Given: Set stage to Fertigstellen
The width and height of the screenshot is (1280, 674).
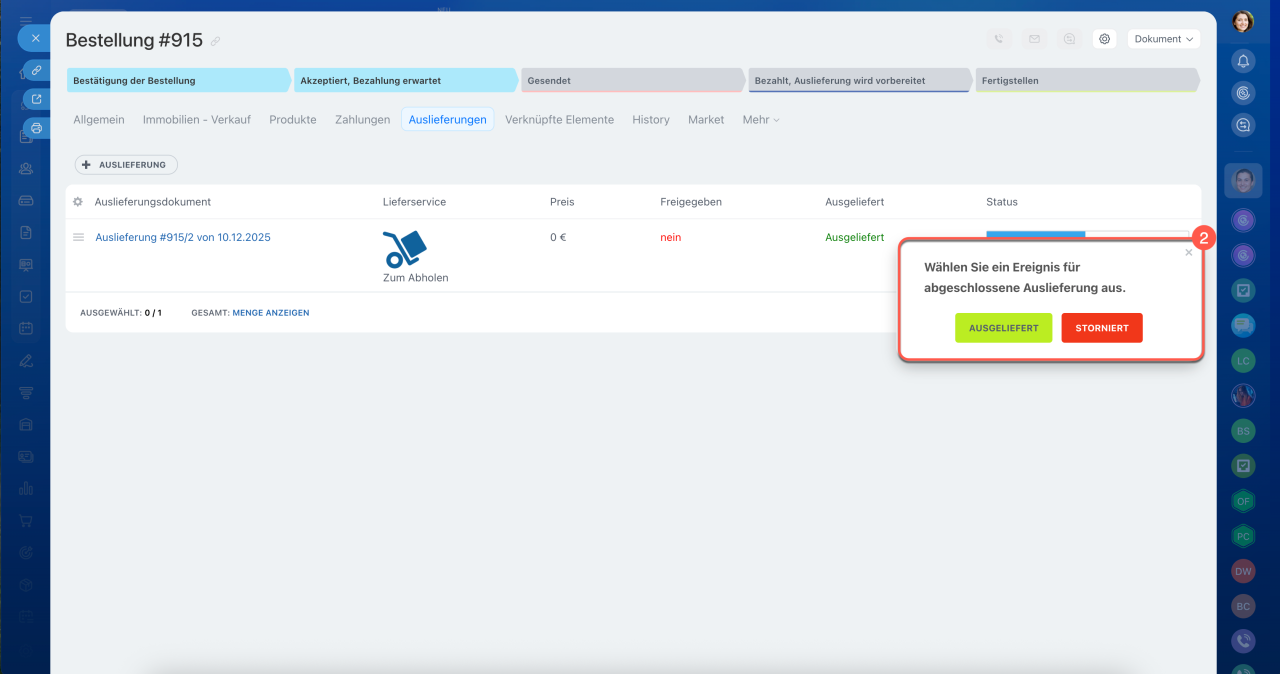Looking at the screenshot, I should [x=1085, y=80].
